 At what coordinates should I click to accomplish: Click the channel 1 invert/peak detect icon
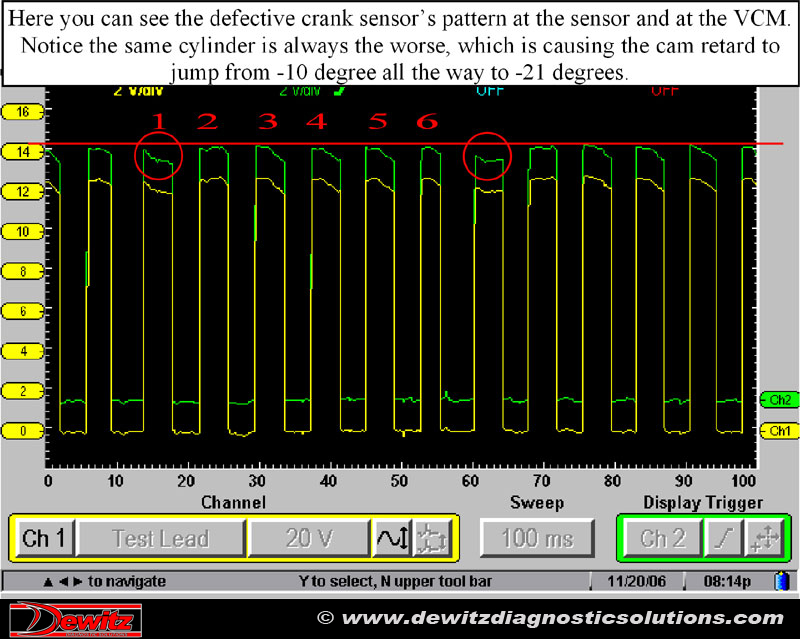pyautogui.click(x=432, y=538)
